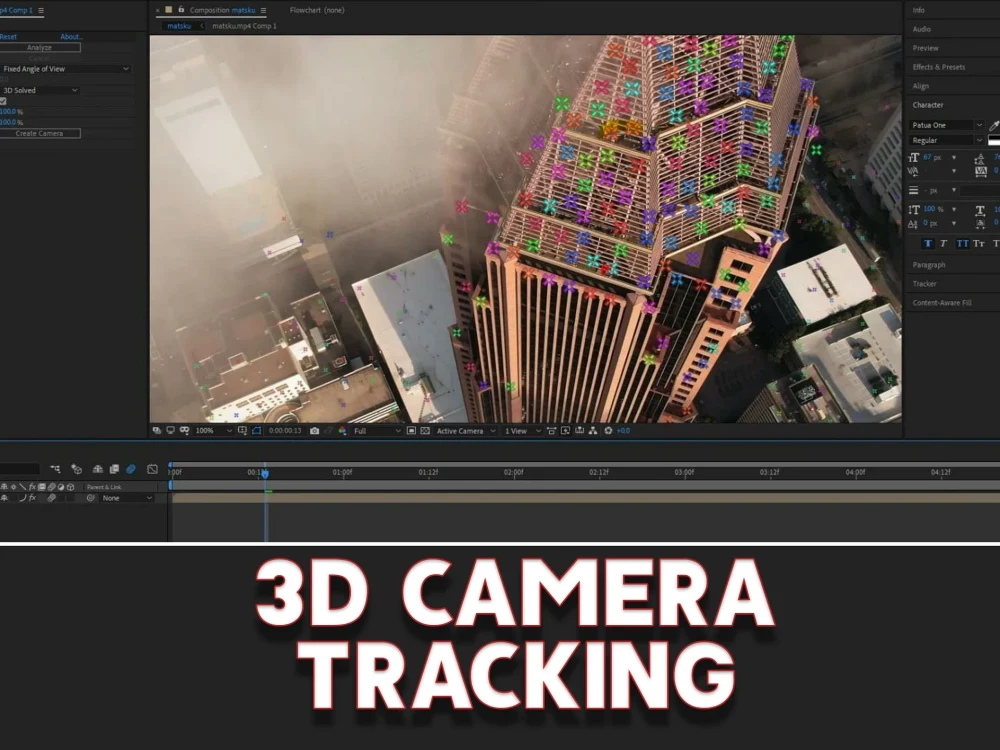Open the Composition matsku panel menu
Viewport: 1000px width, 750px height.
point(263,10)
